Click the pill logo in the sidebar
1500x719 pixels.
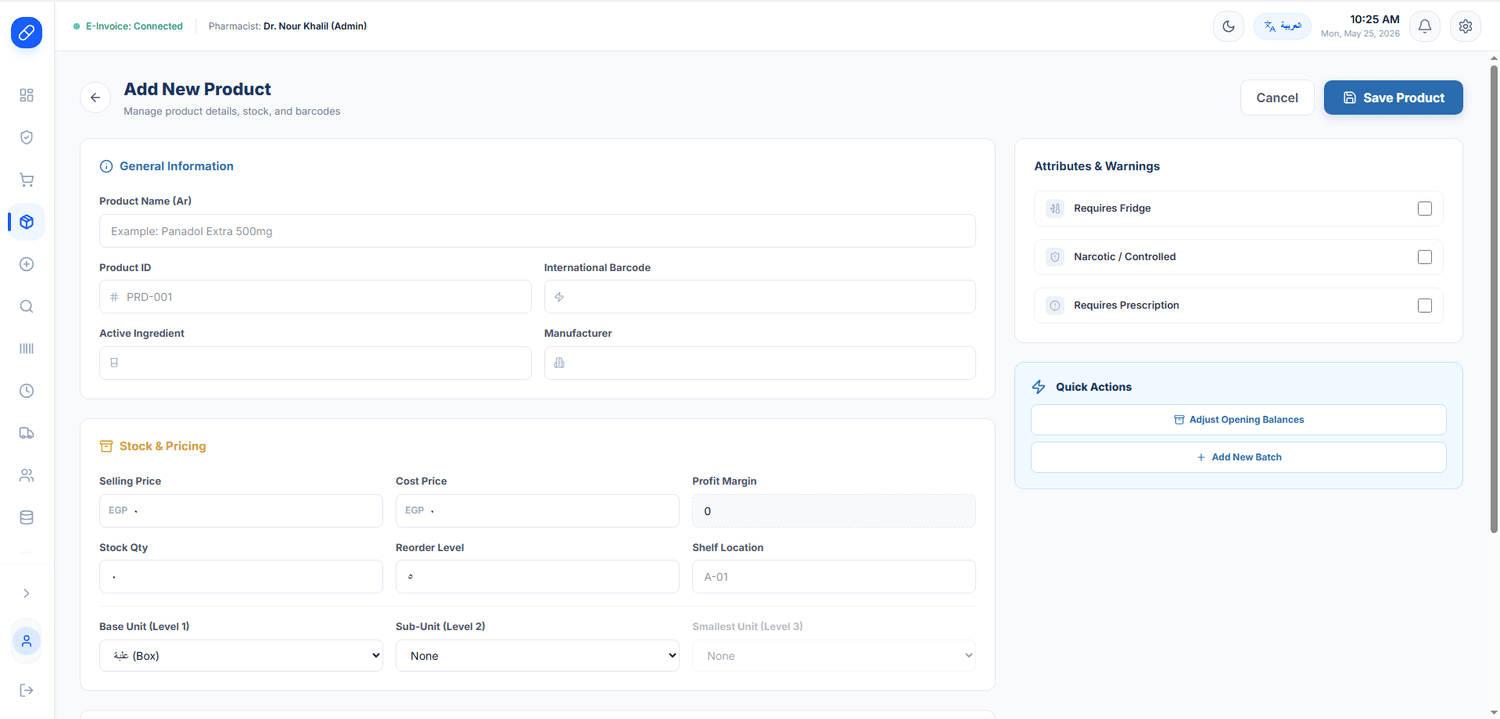click(27, 33)
